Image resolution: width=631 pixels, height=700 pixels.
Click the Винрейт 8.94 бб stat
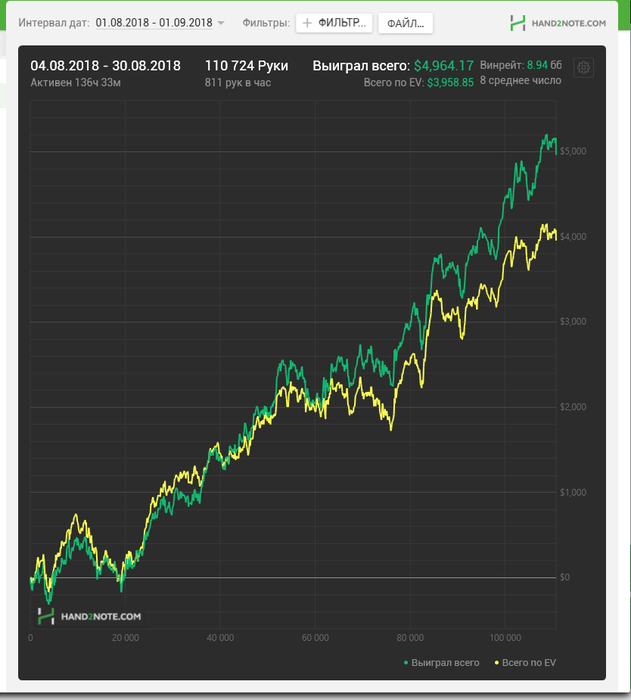(x=521, y=65)
